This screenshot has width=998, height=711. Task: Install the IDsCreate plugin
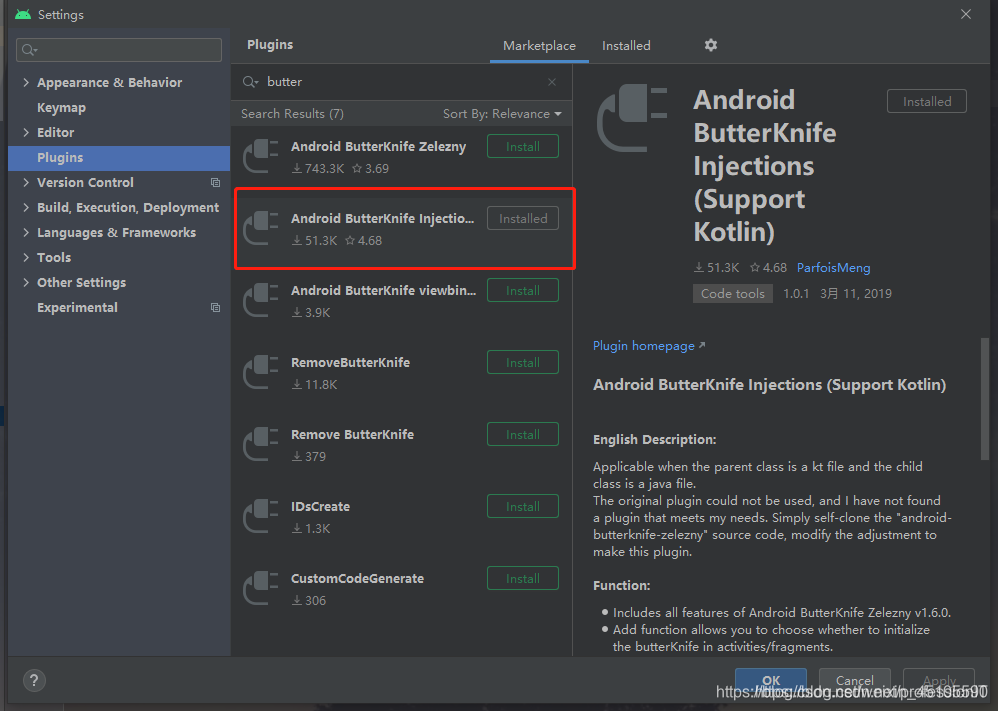point(523,506)
